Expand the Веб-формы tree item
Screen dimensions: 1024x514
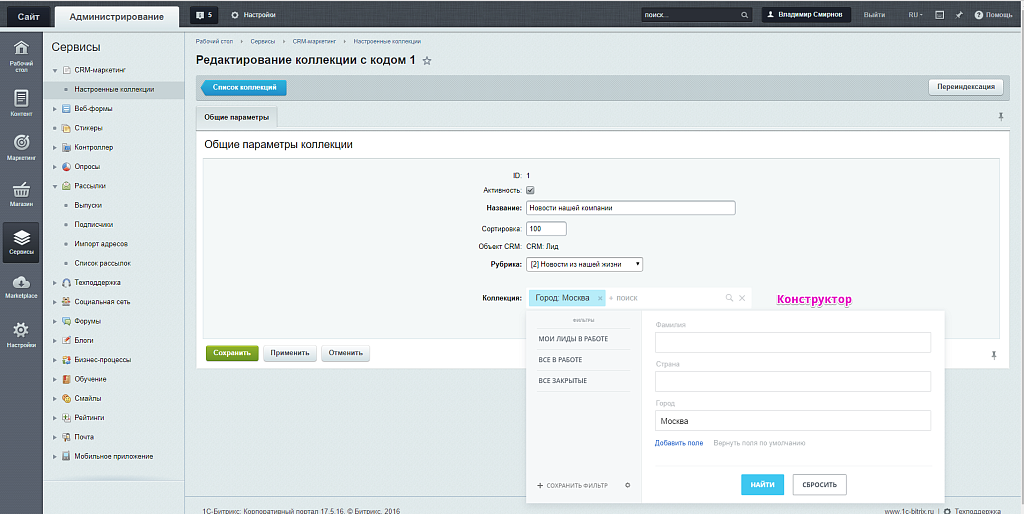point(55,109)
